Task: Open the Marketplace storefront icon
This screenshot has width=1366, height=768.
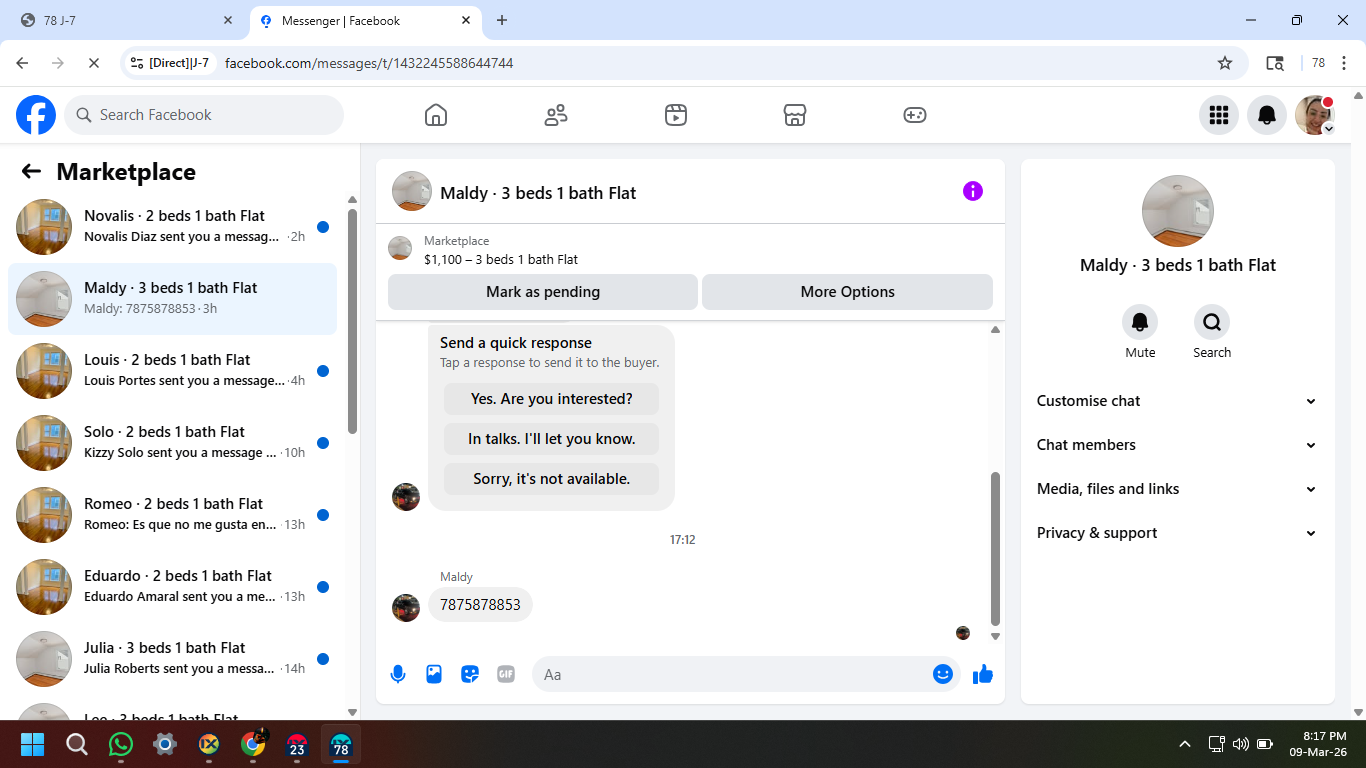Action: 795,115
